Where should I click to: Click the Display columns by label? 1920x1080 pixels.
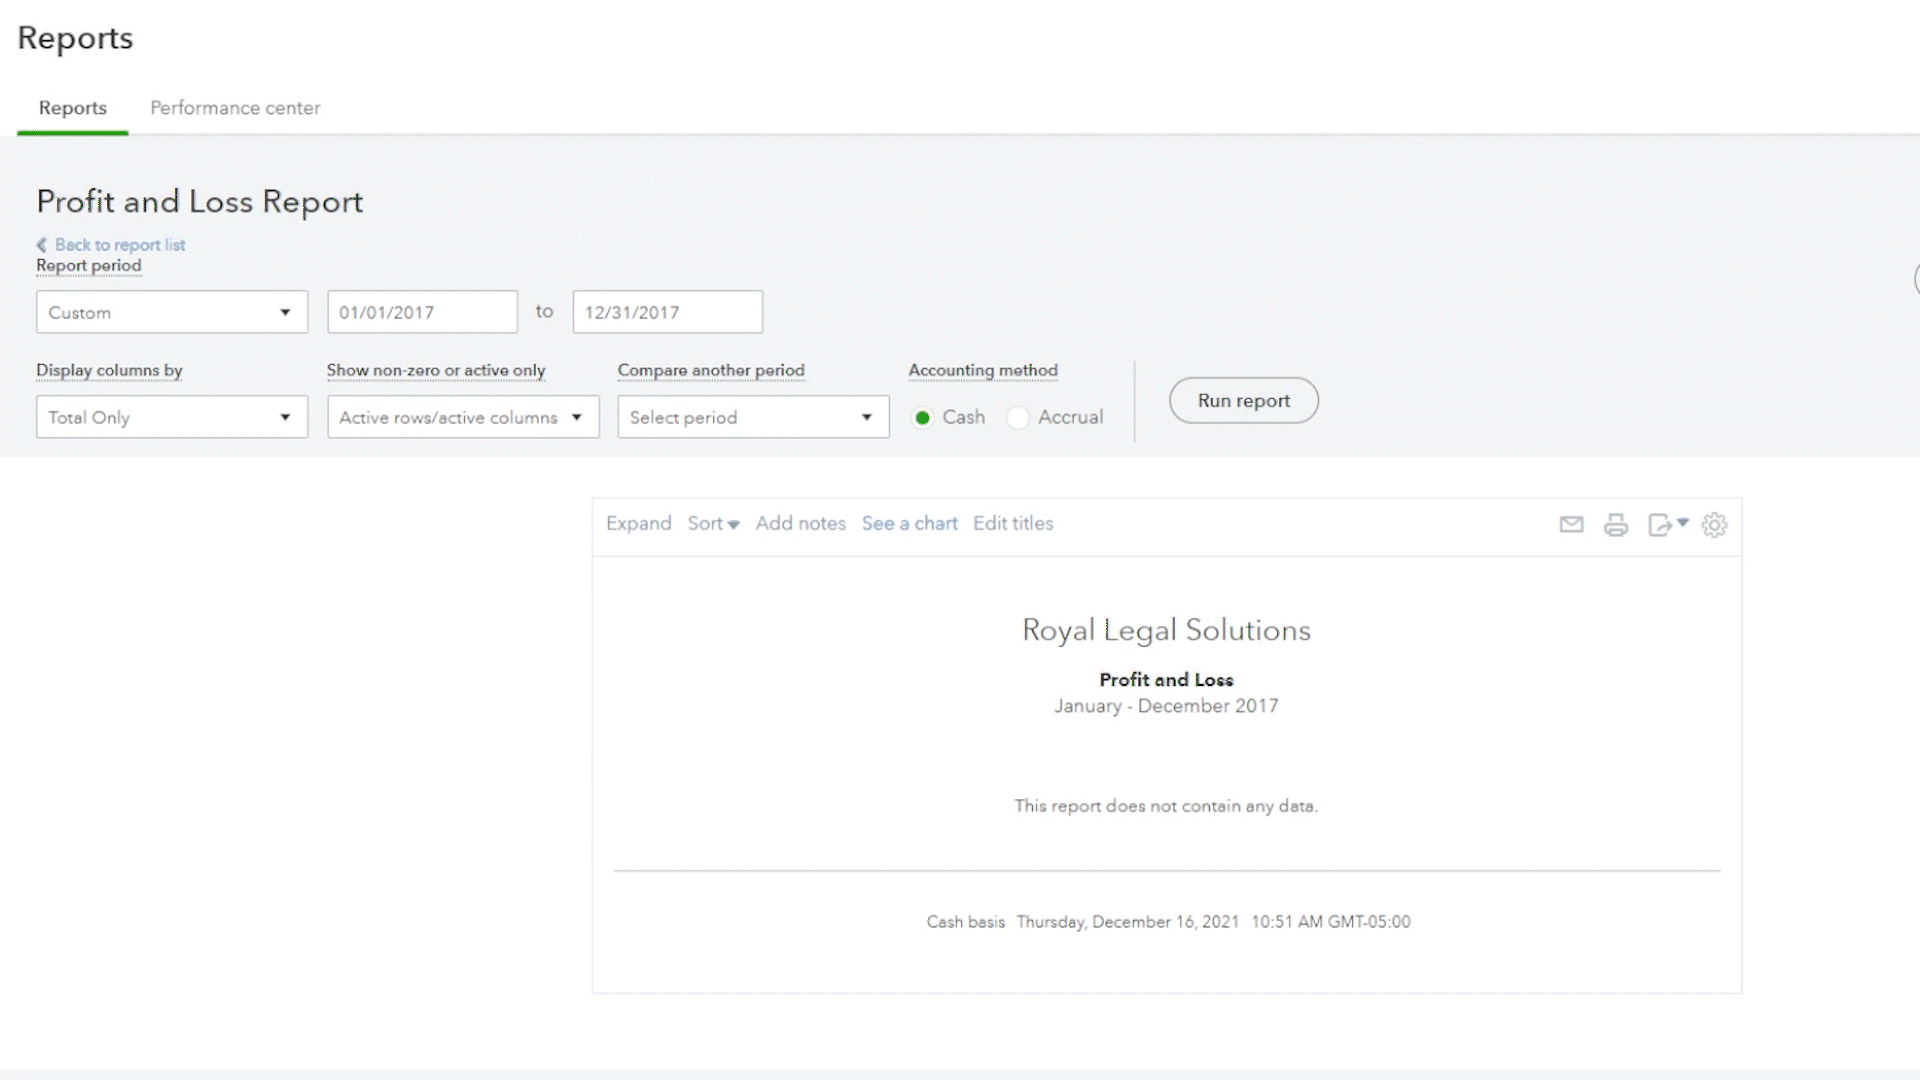coord(109,370)
